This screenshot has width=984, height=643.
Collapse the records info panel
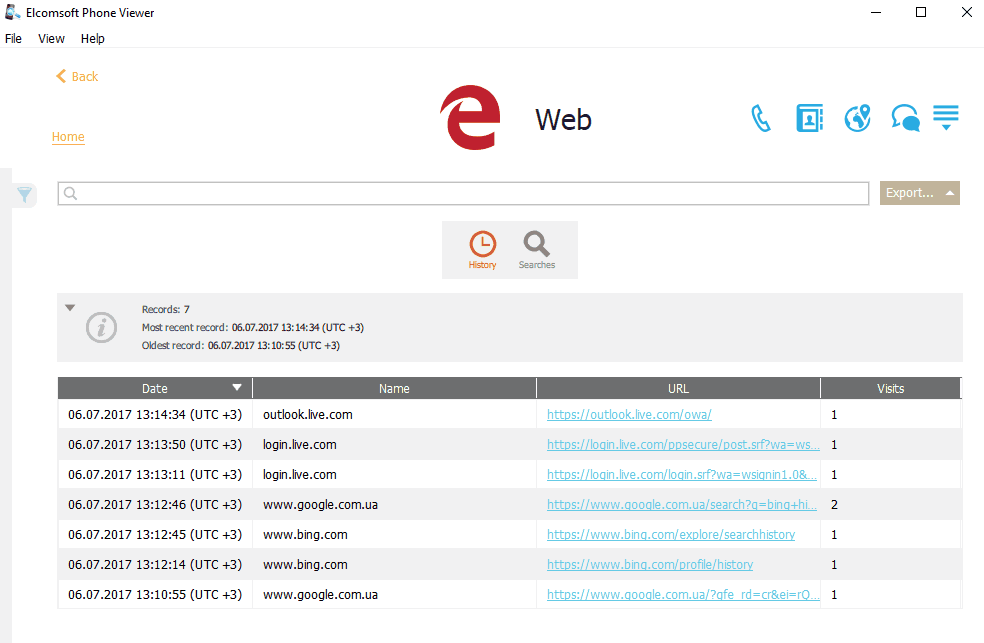[70, 308]
